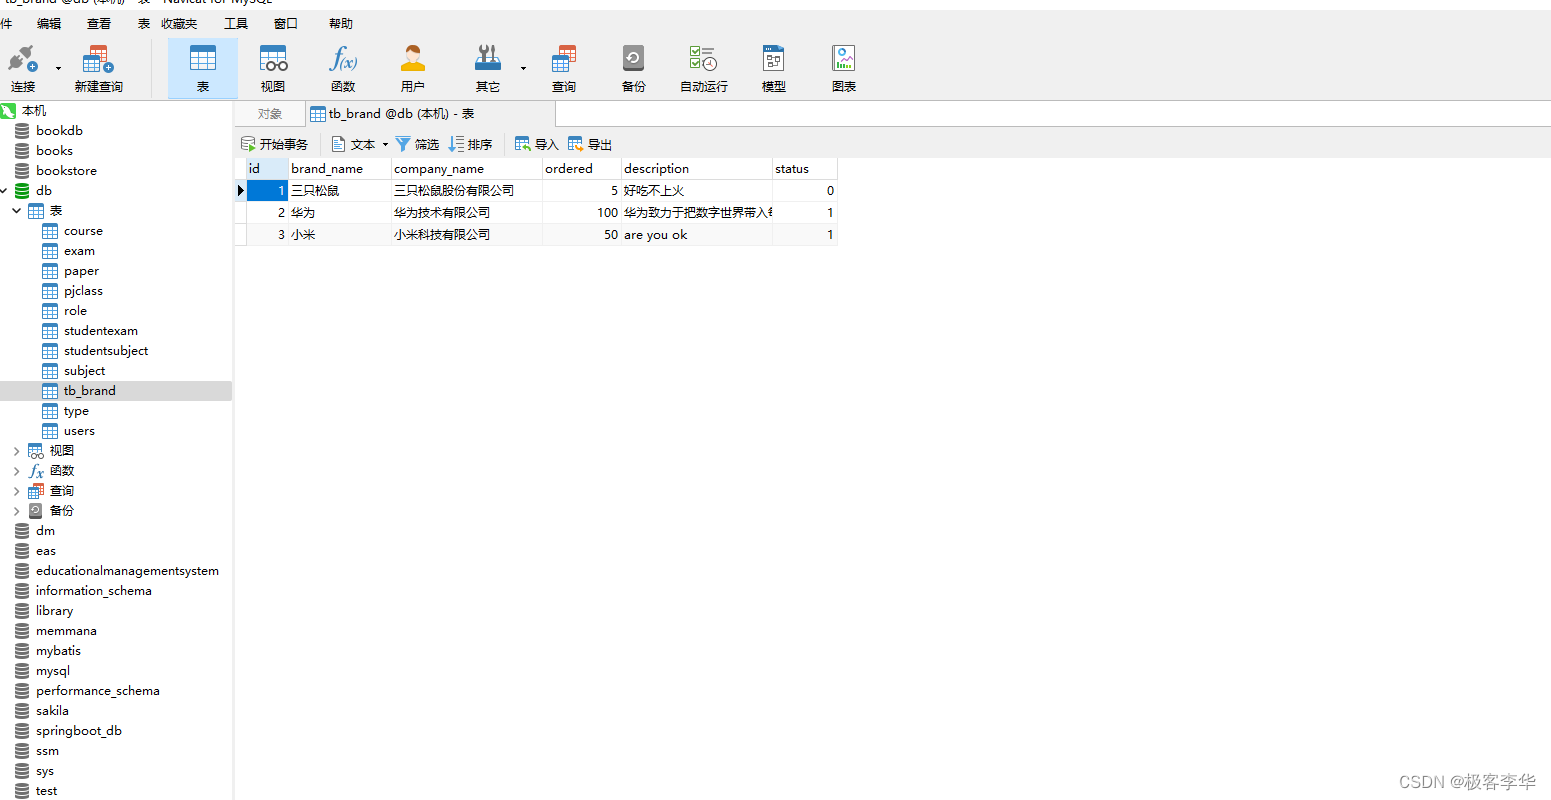
Task: Open the 用户 users toolbar icon
Action: coord(413,68)
